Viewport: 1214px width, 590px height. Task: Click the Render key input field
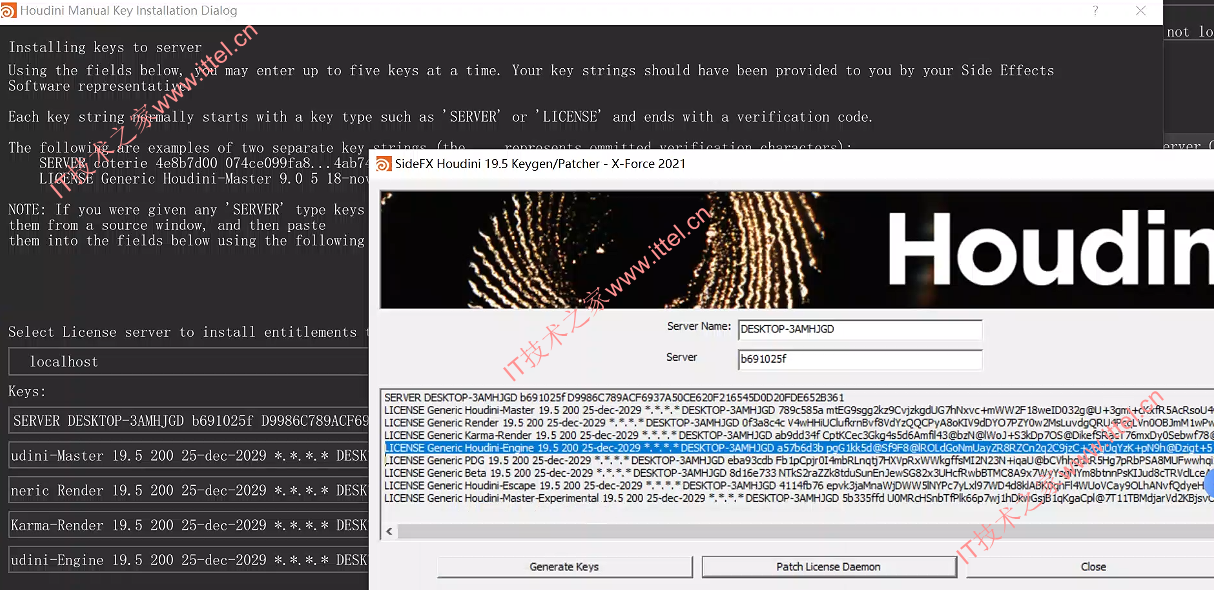(190, 491)
